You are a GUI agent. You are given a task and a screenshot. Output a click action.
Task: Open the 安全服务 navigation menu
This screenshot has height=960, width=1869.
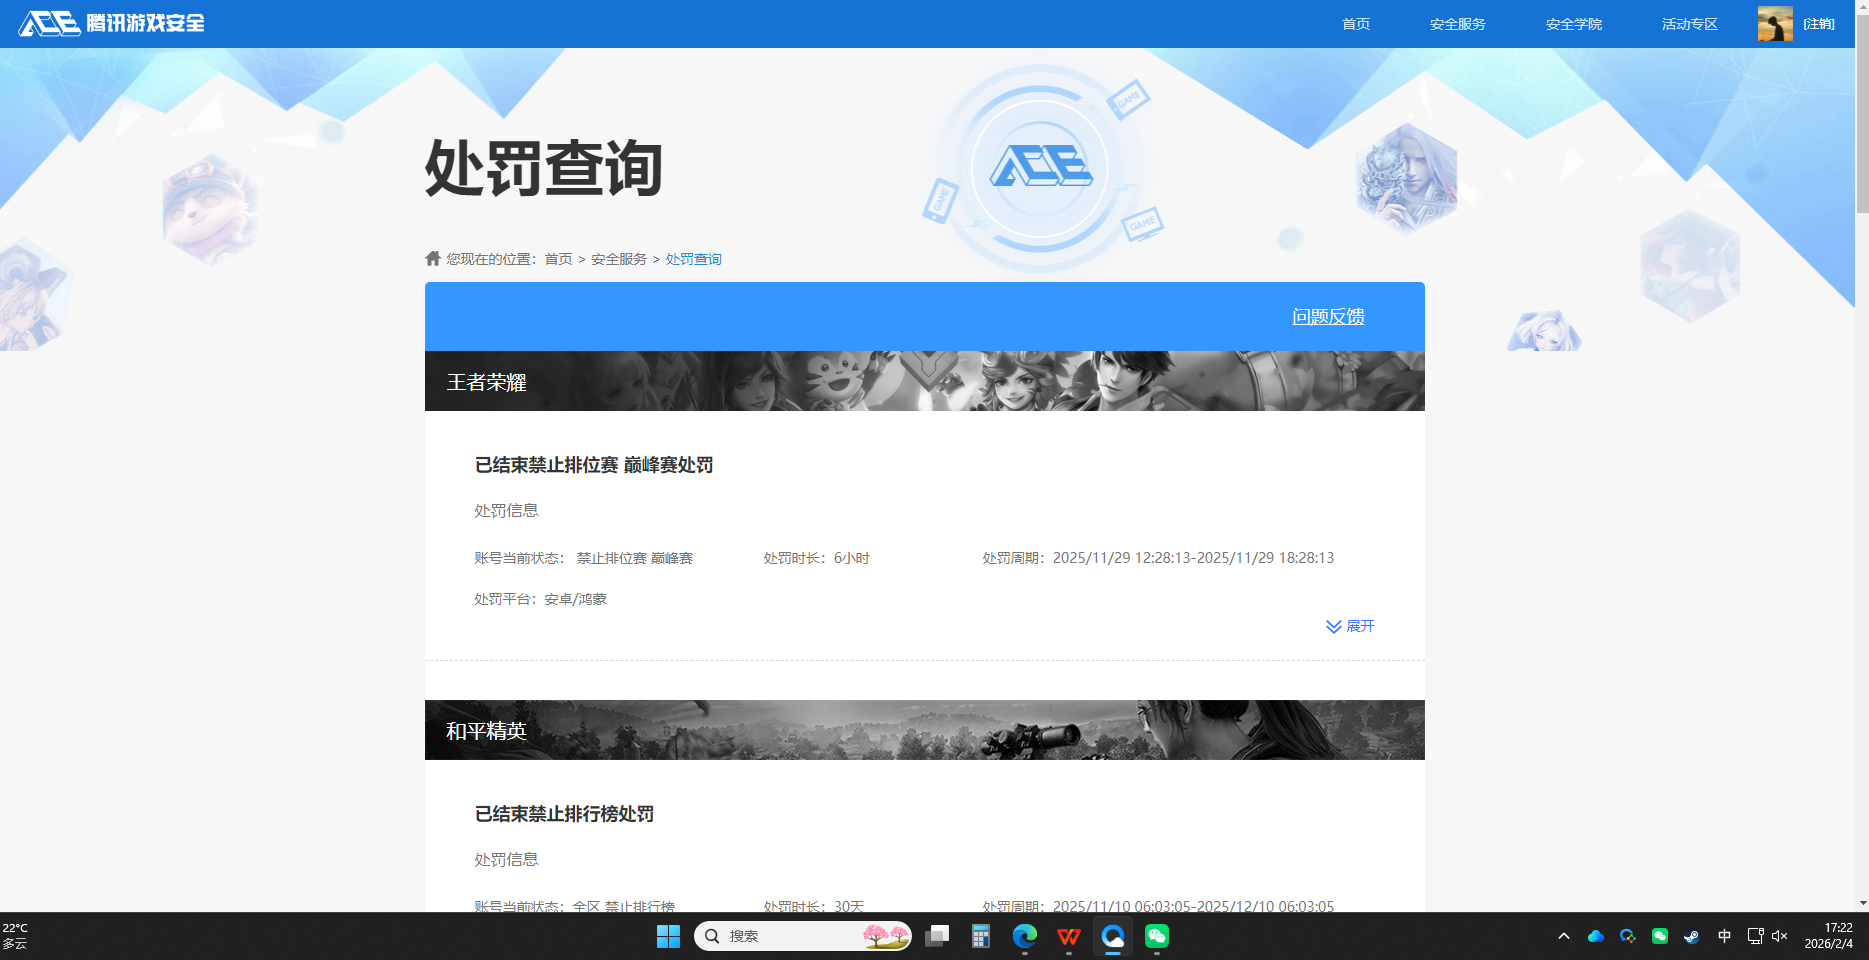[1457, 23]
